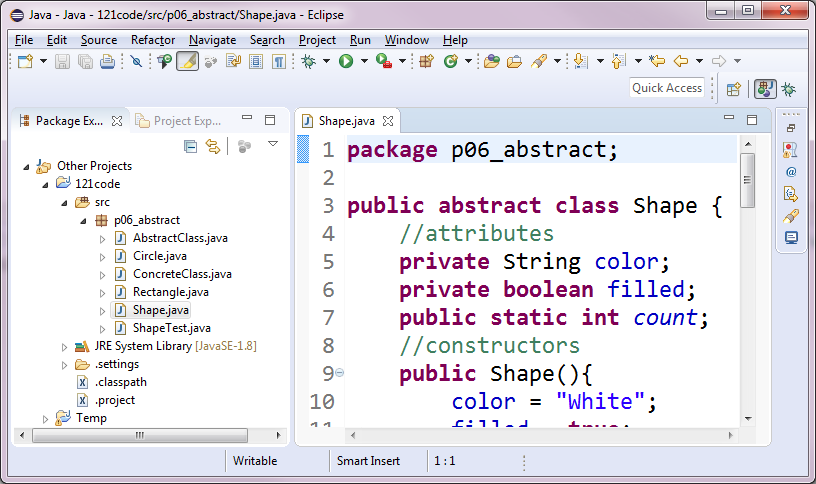Image resolution: width=816 pixels, height=484 pixels.
Task: Open the File menu
Action: click(24, 40)
